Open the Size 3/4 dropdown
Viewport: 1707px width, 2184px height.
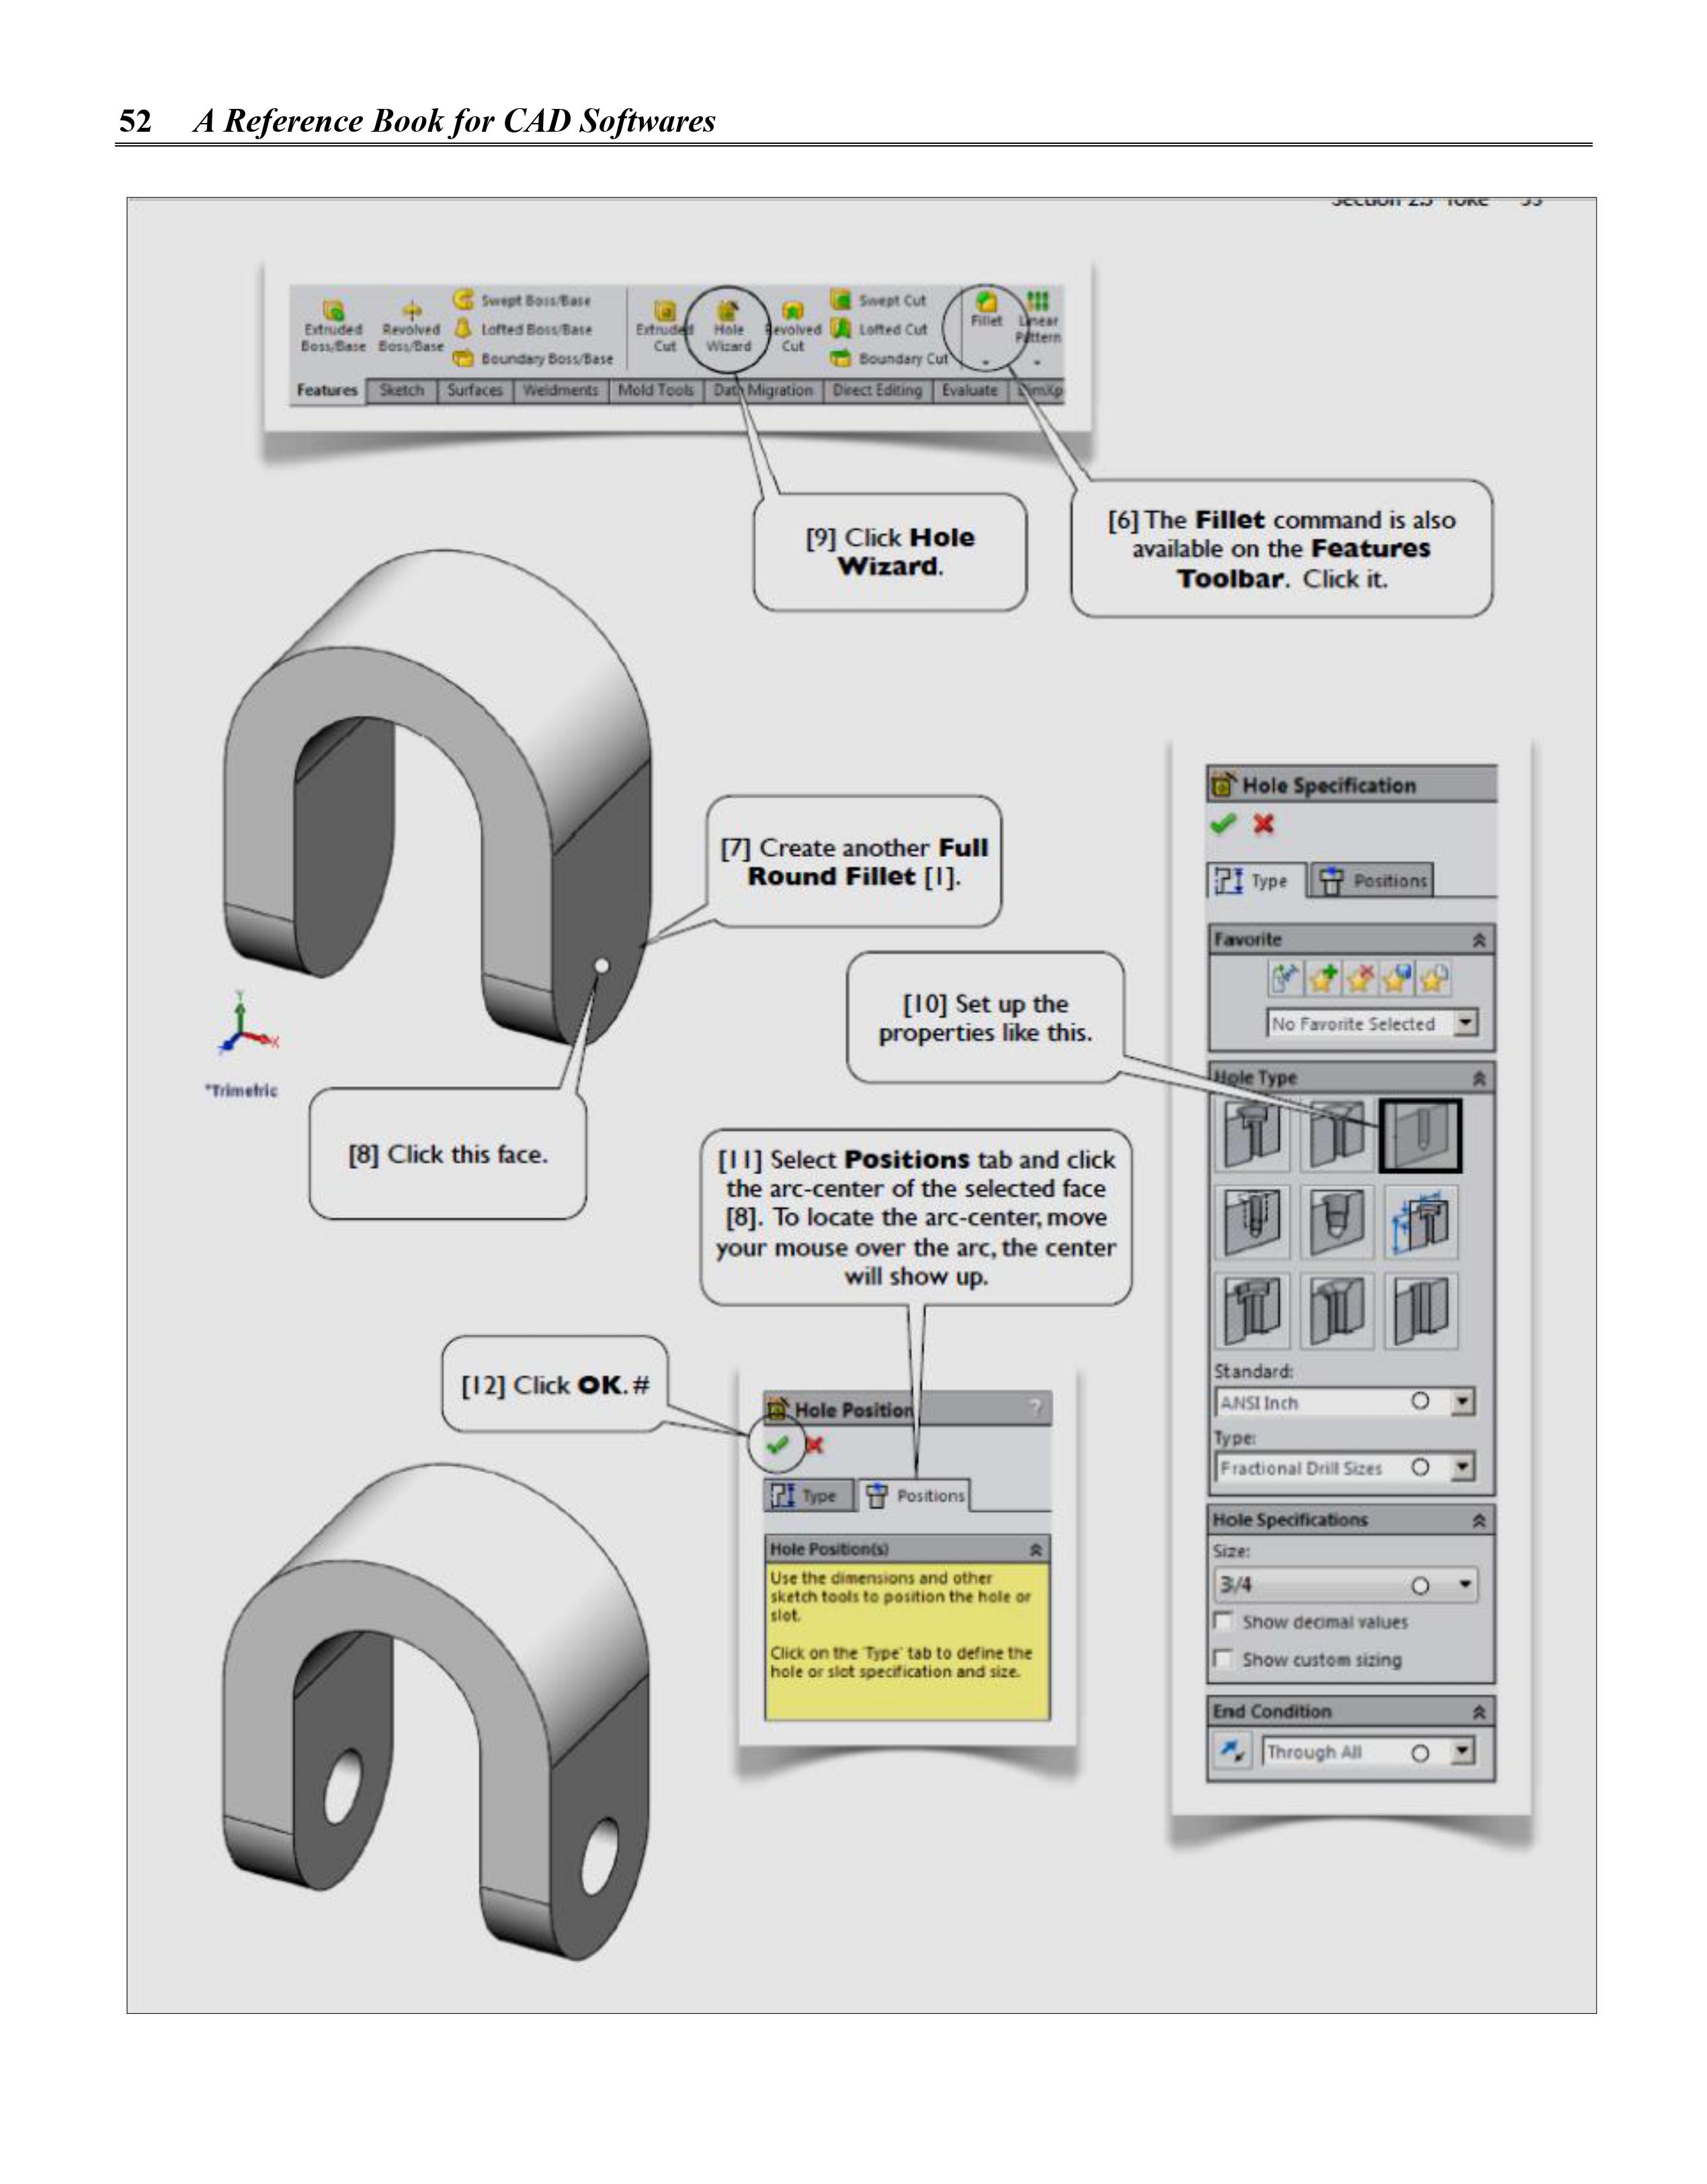1465,1585
